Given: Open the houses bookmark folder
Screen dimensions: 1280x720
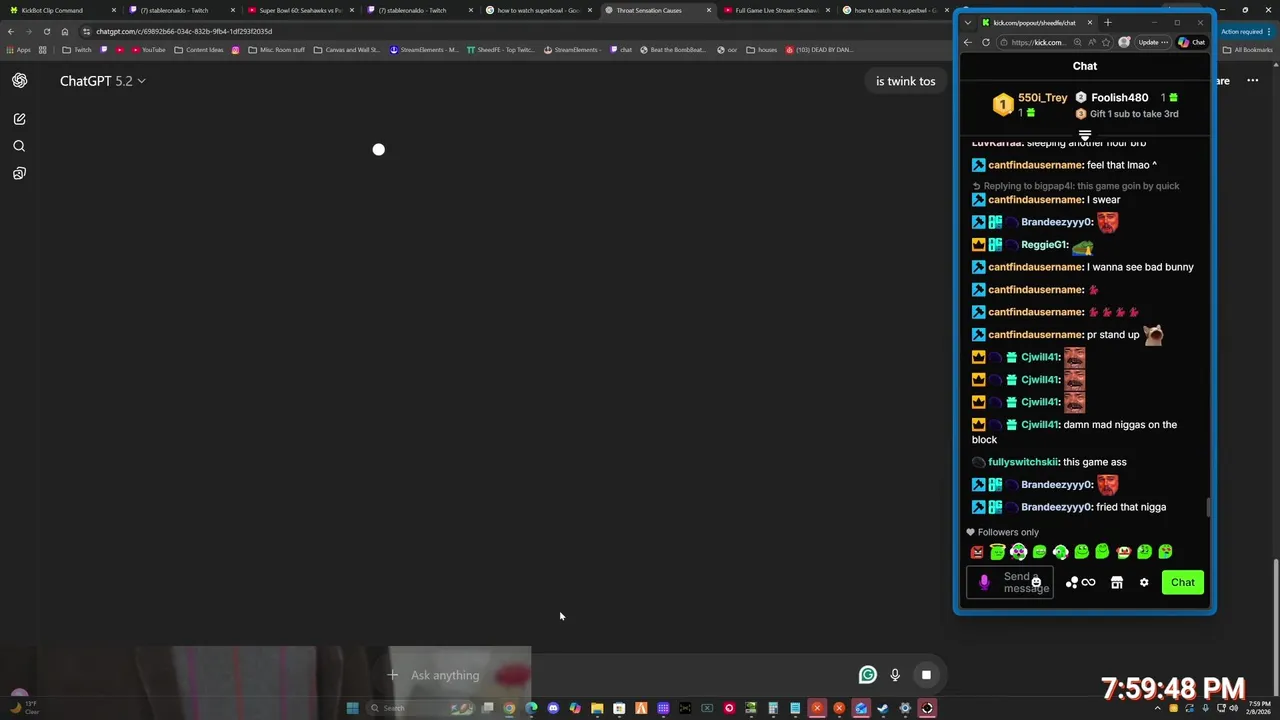Looking at the screenshot, I should pos(762,49).
